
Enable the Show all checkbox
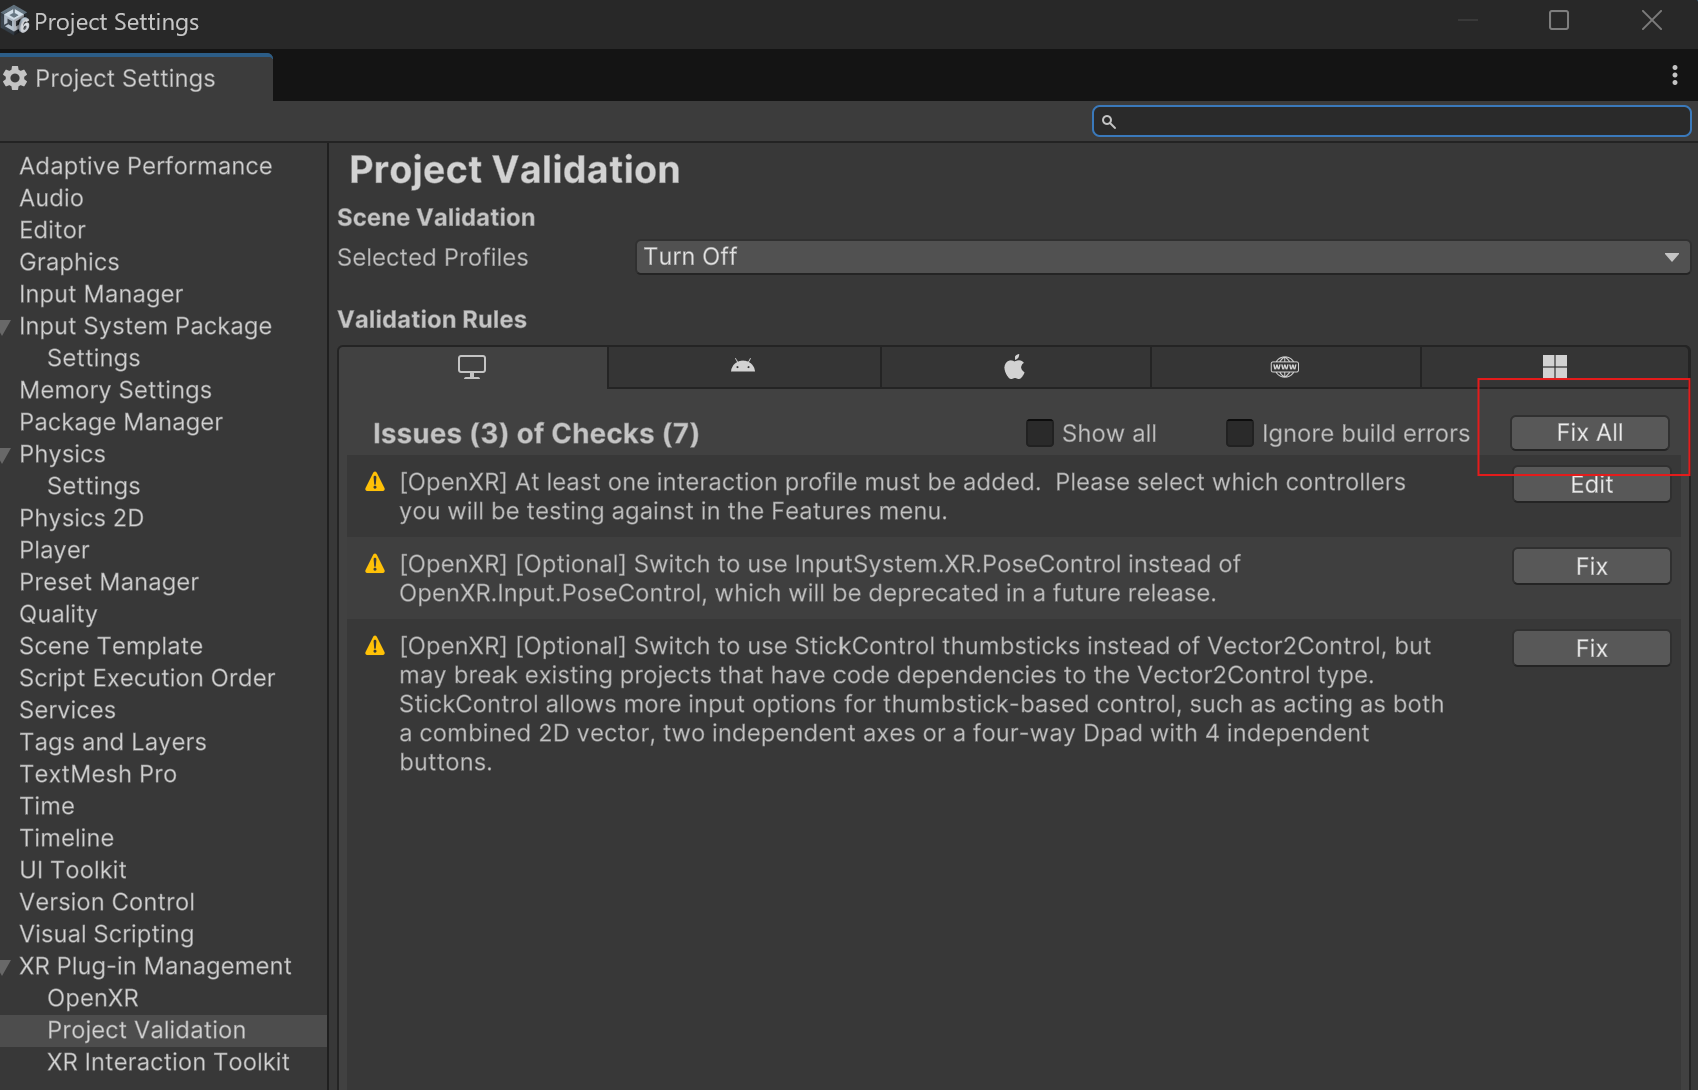coord(1040,433)
